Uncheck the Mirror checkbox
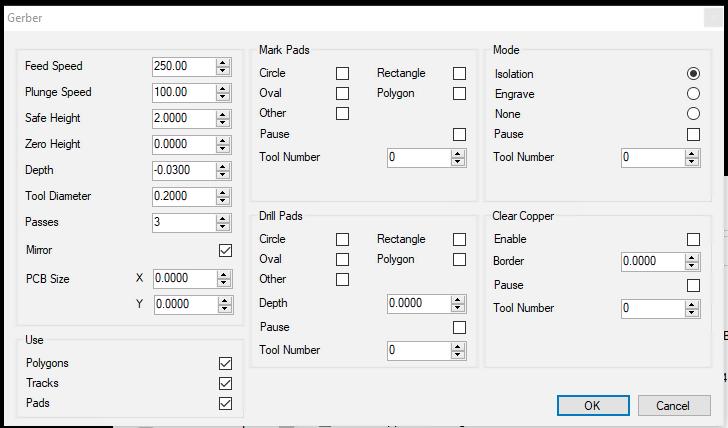 click(225, 250)
